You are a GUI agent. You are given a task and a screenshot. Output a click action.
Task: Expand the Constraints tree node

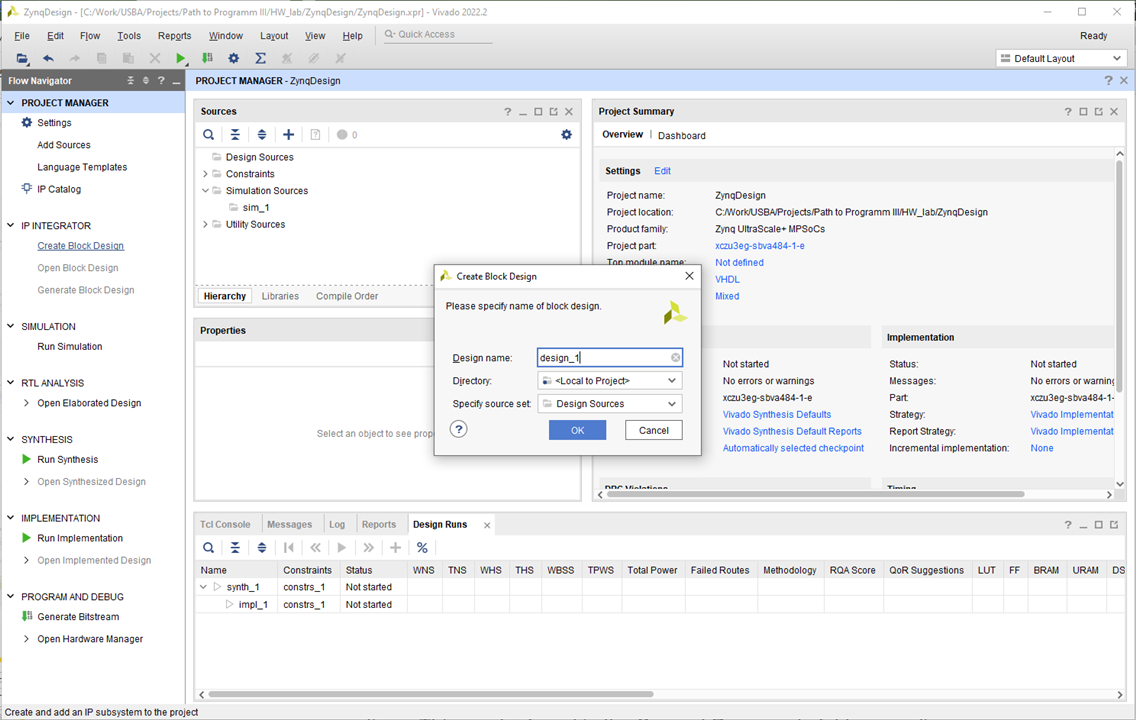pyautogui.click(x=205, y=174)
